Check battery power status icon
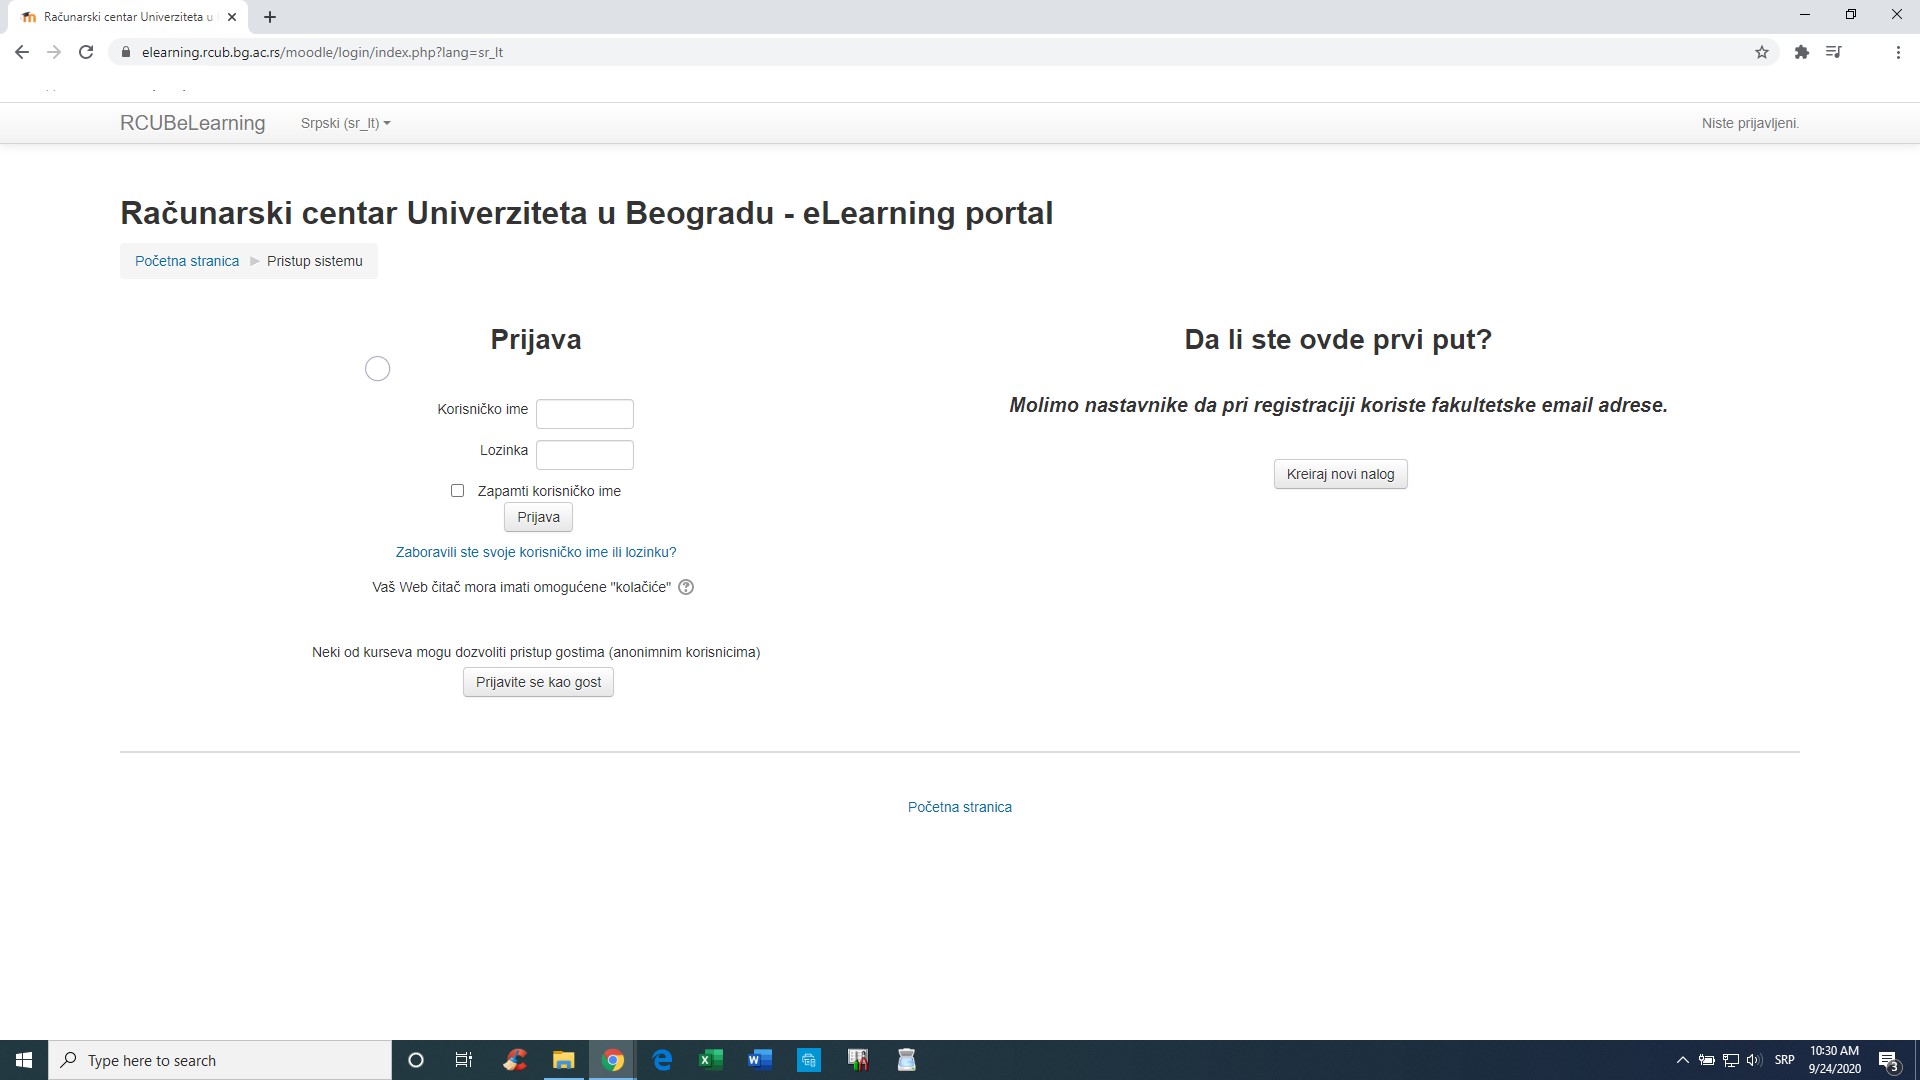The image size is (1920, 1080). pos(1707,1060)
